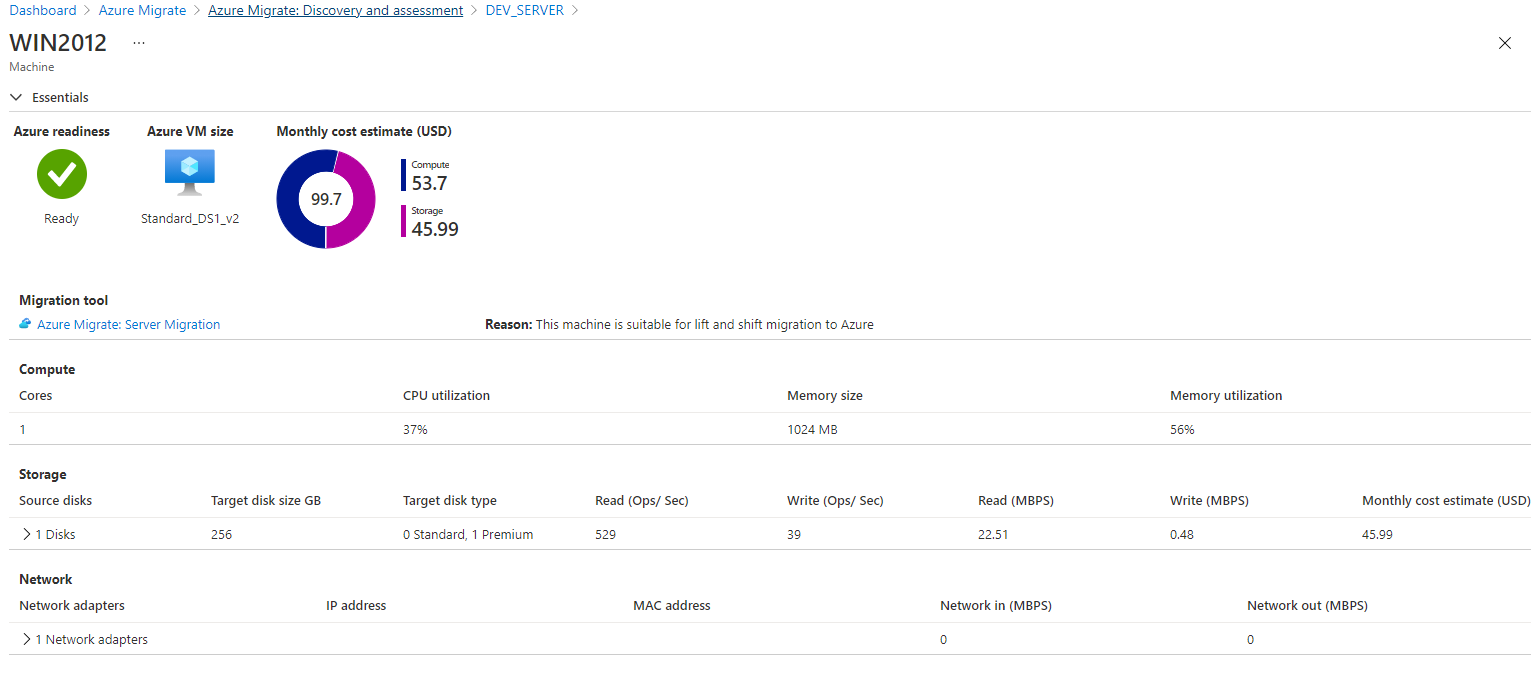Go to Azure Migrate breadcrumb

pos(142,10)
